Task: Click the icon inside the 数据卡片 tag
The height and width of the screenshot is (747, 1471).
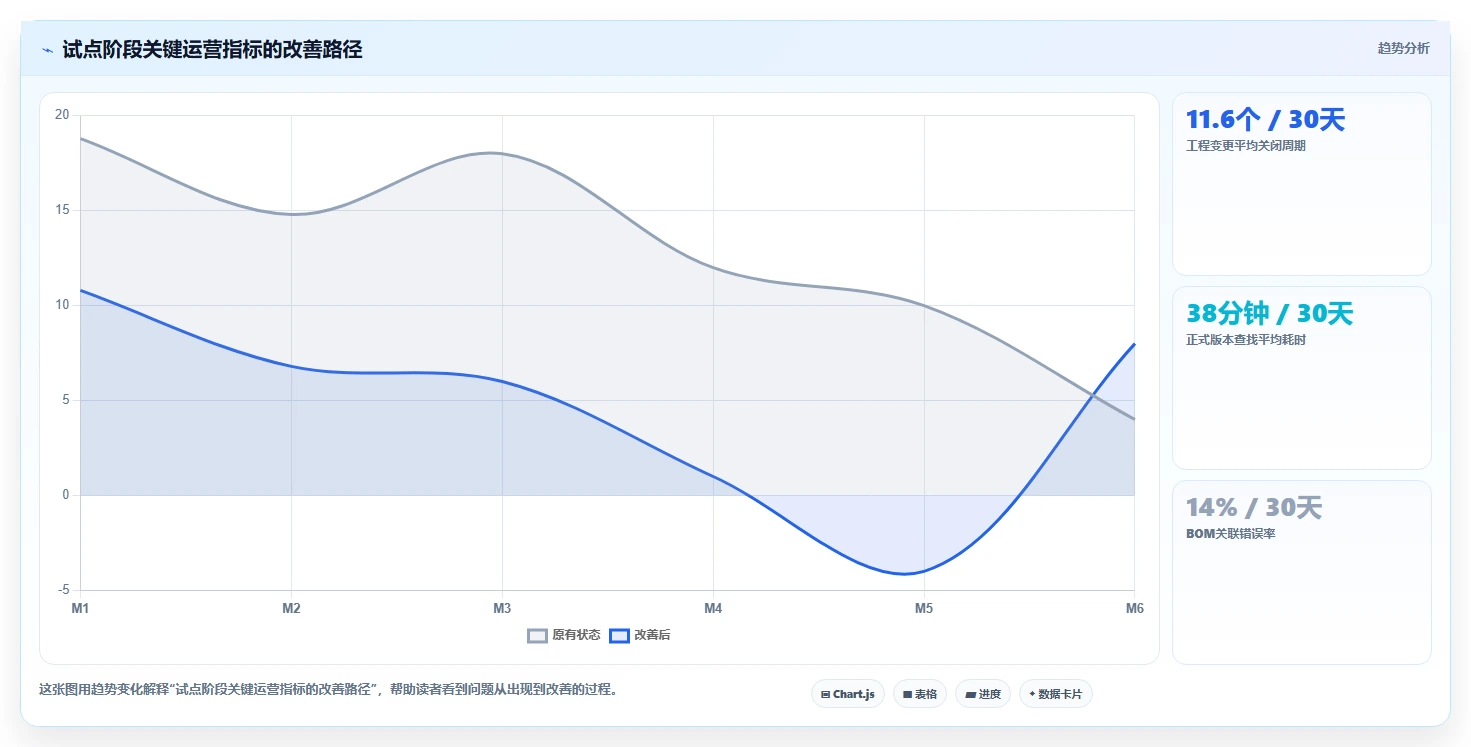Action: (x=1032, y=694)
